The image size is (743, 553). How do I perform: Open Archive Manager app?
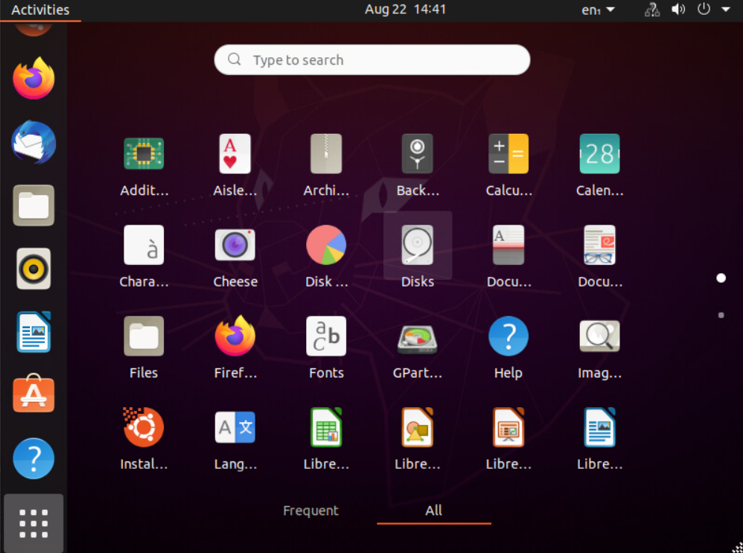pos(326,154)
